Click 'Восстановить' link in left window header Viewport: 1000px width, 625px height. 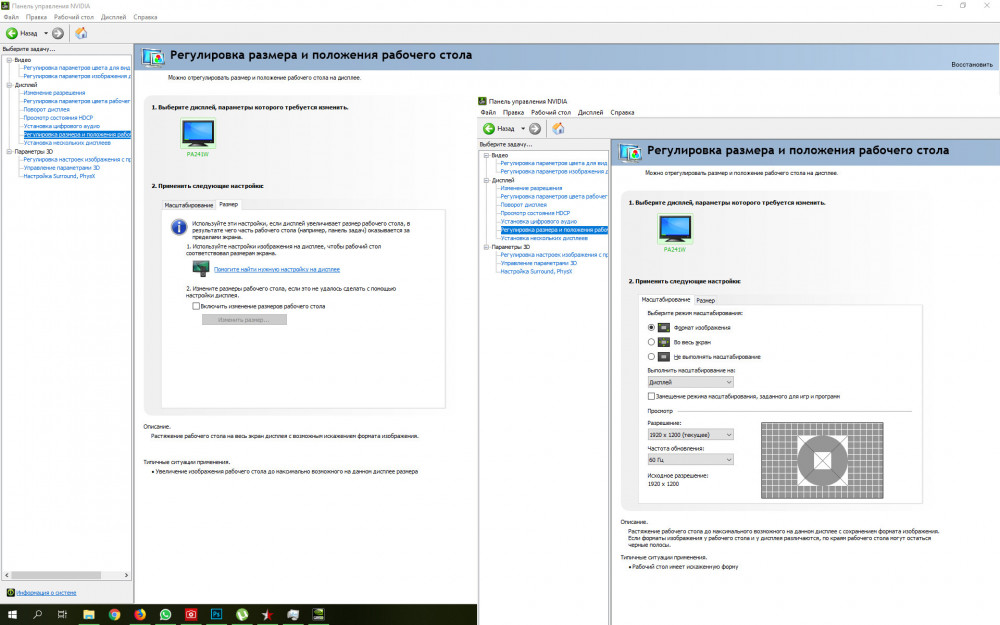972,64
